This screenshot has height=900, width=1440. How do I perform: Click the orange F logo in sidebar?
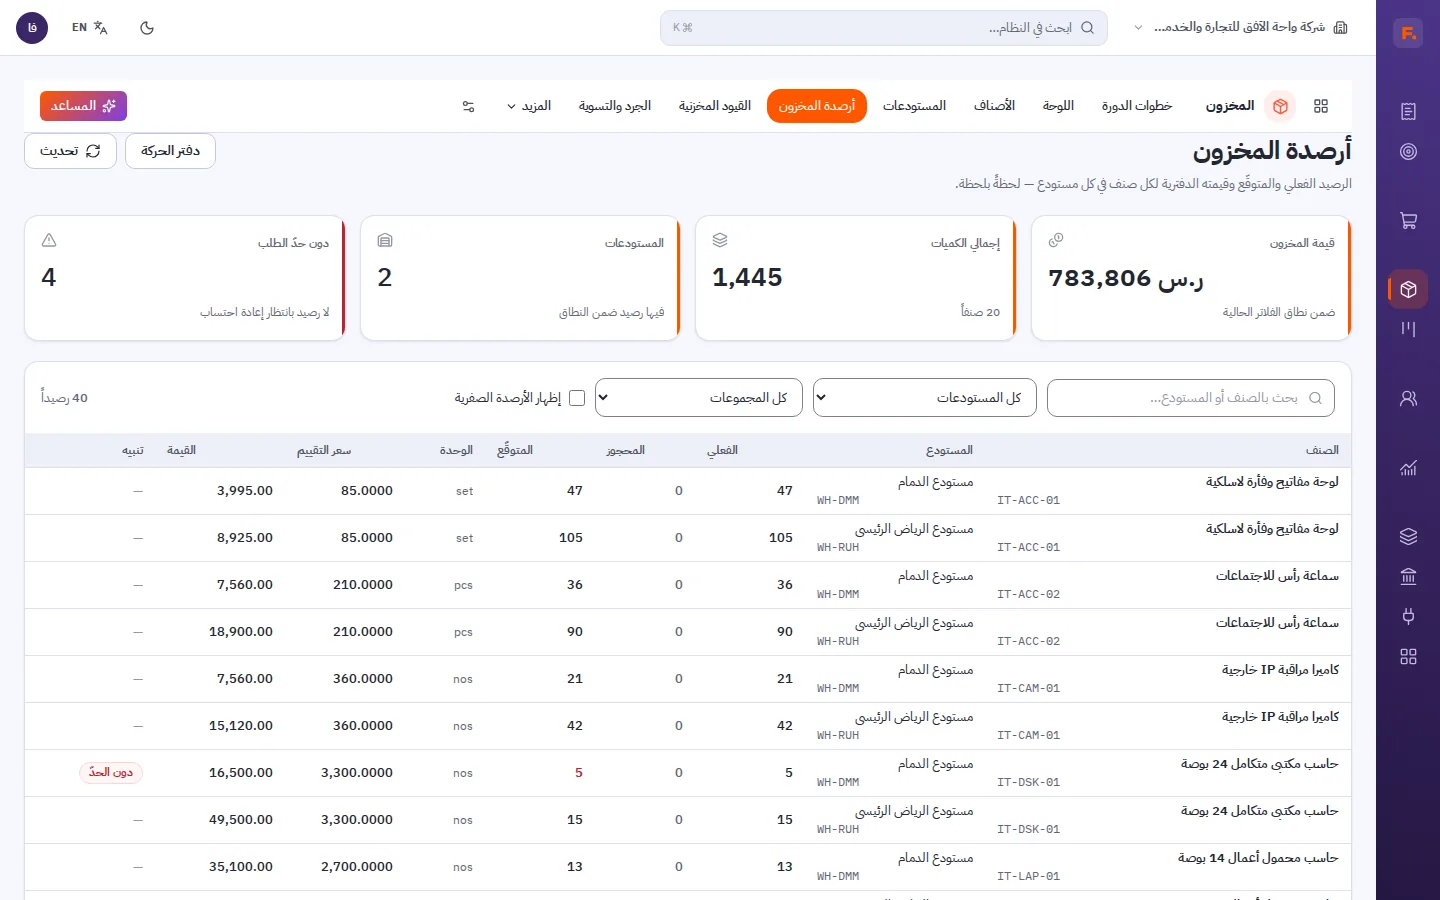click(x=1408, y=33)
